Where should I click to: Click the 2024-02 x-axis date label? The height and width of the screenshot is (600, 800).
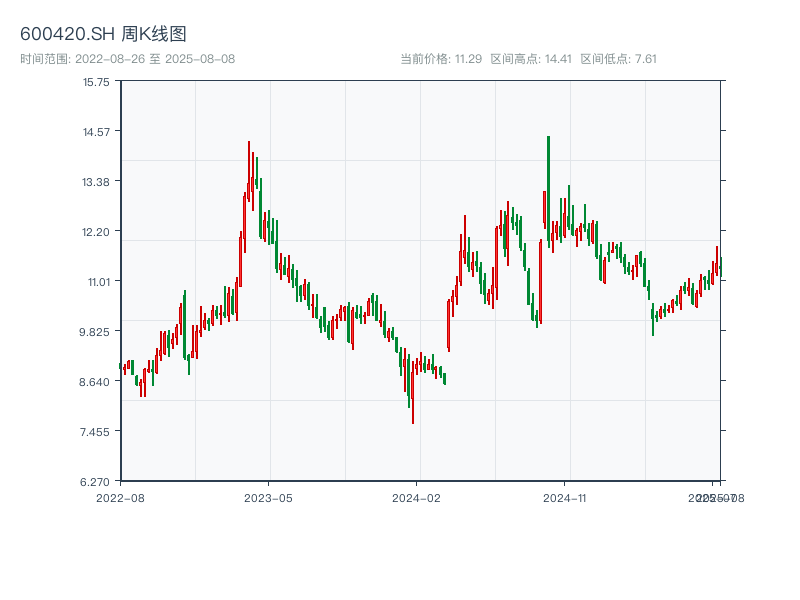(416, 497)
